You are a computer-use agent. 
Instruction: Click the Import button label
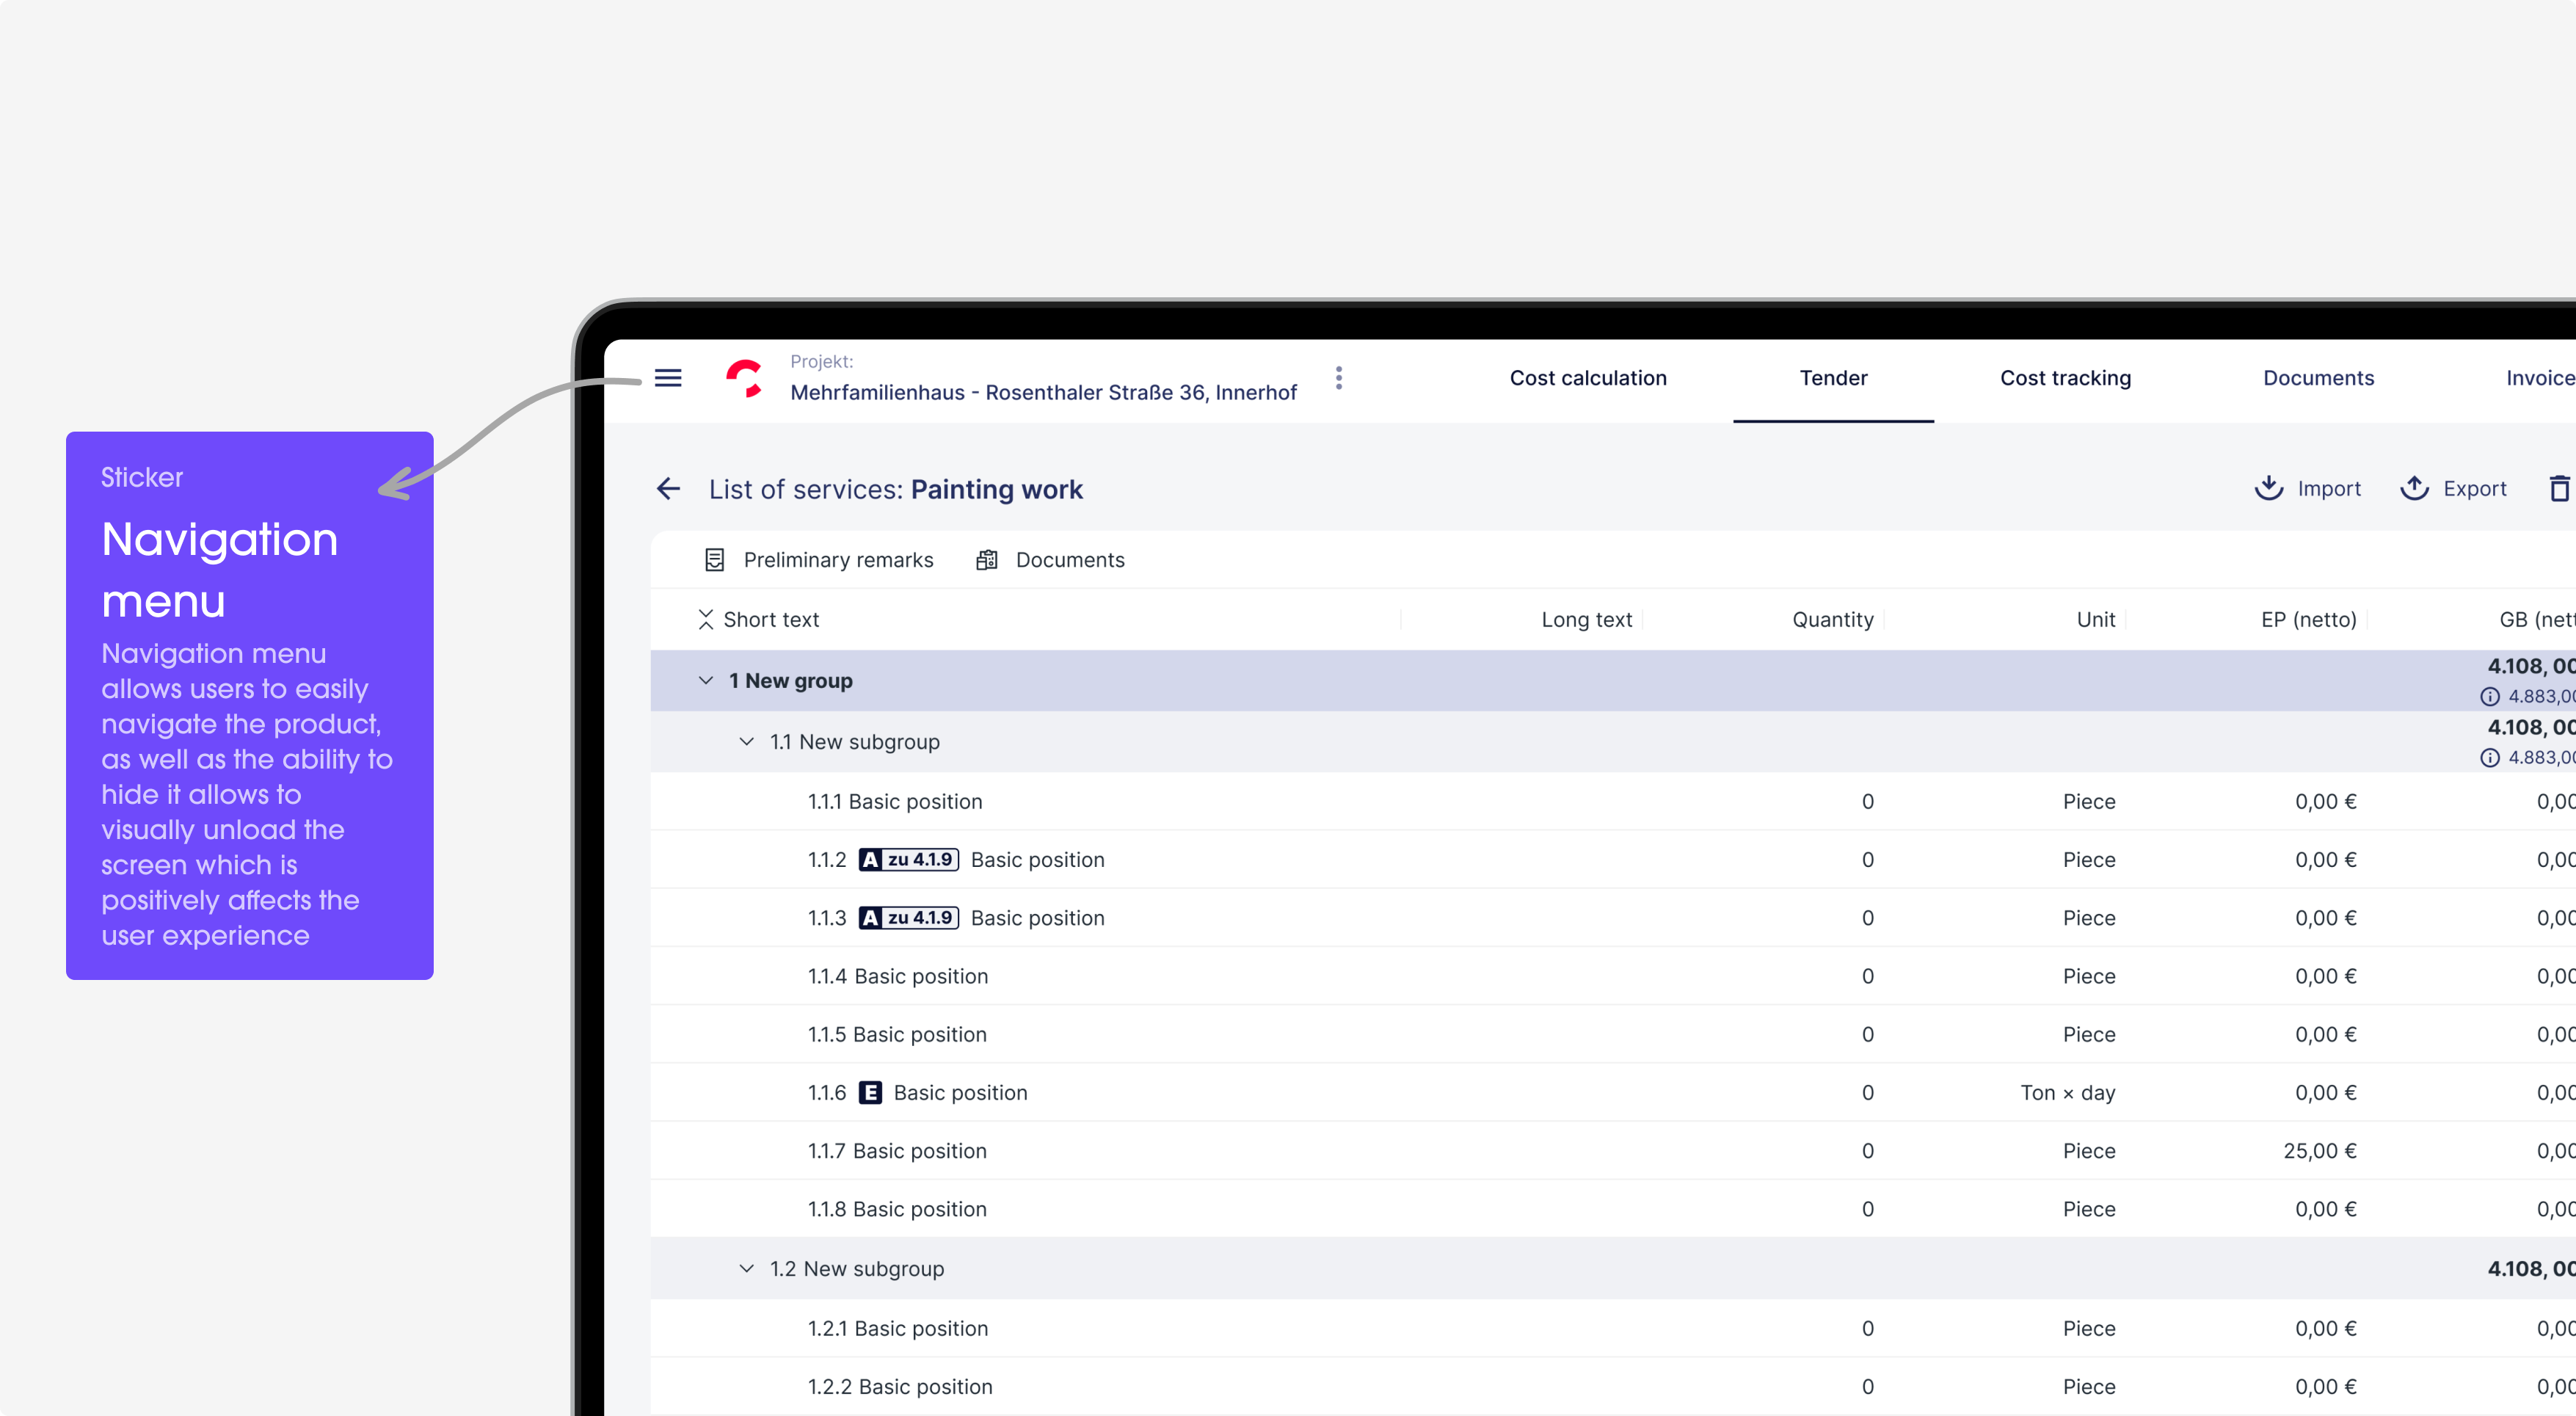coord(2329,488)
